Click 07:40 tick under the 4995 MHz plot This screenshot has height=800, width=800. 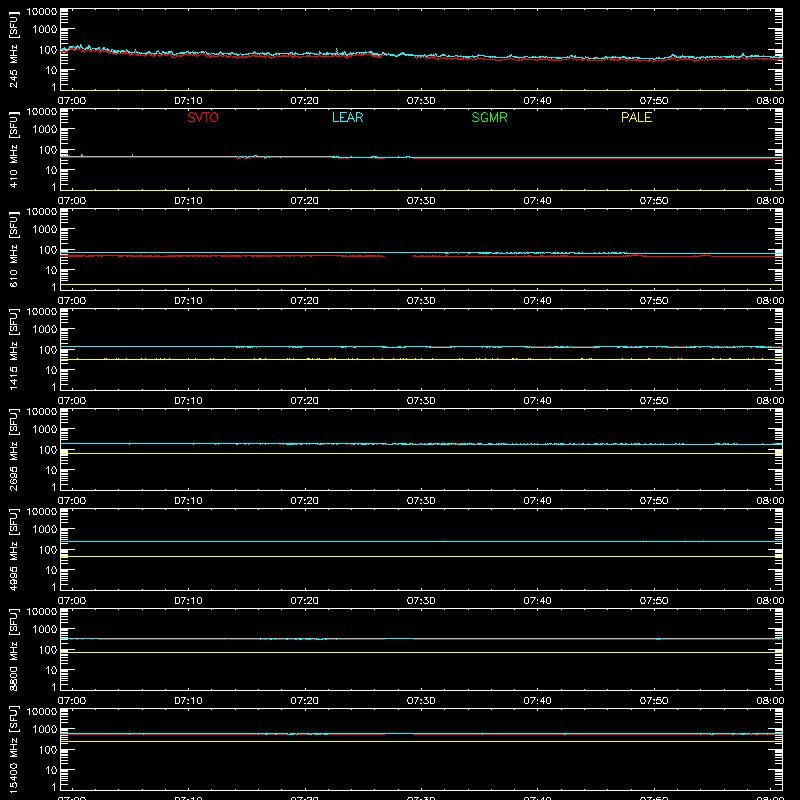point(537,601)
